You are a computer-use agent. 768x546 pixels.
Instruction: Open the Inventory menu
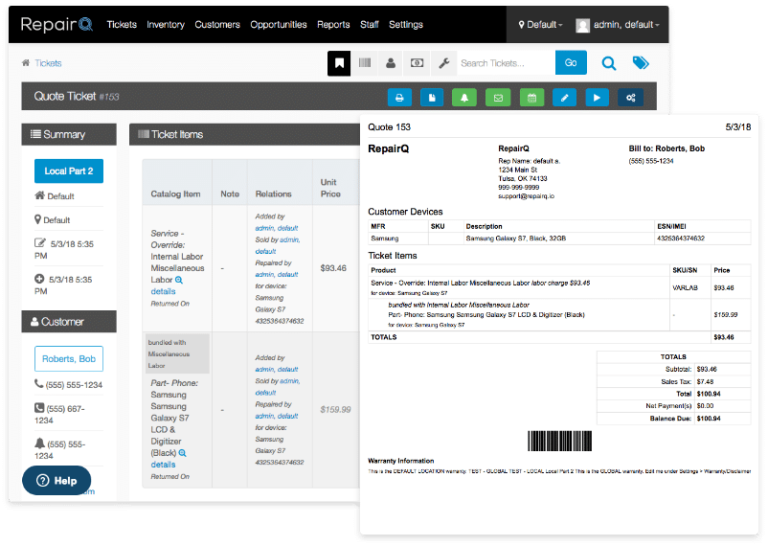point(166,25)
